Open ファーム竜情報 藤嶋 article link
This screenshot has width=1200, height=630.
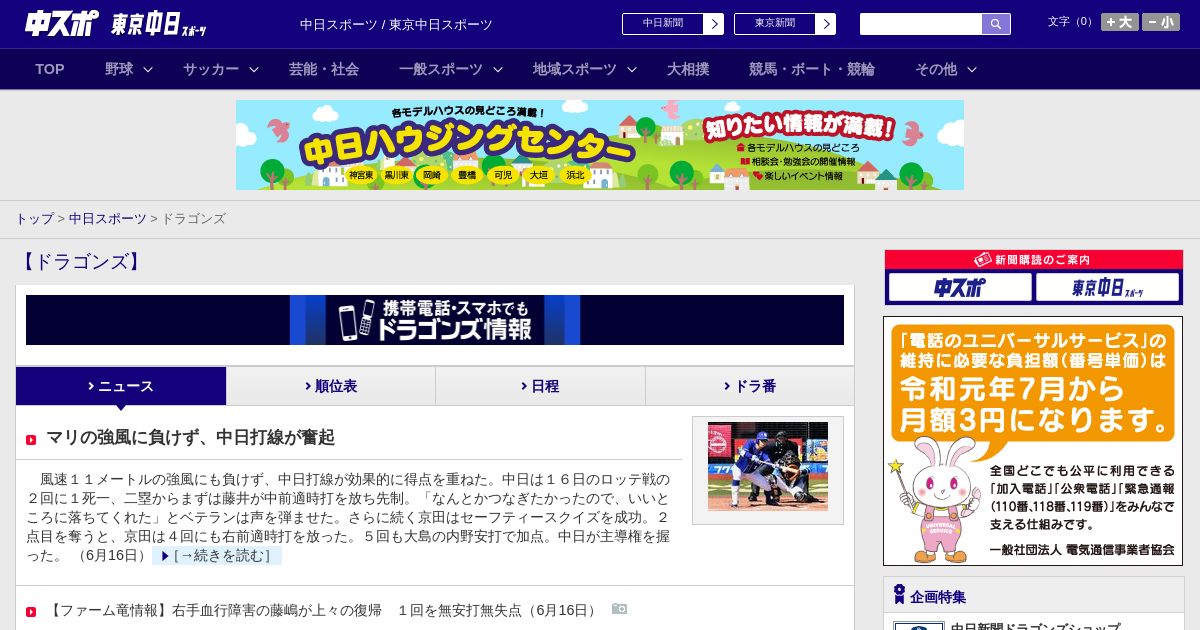point(323,610)
